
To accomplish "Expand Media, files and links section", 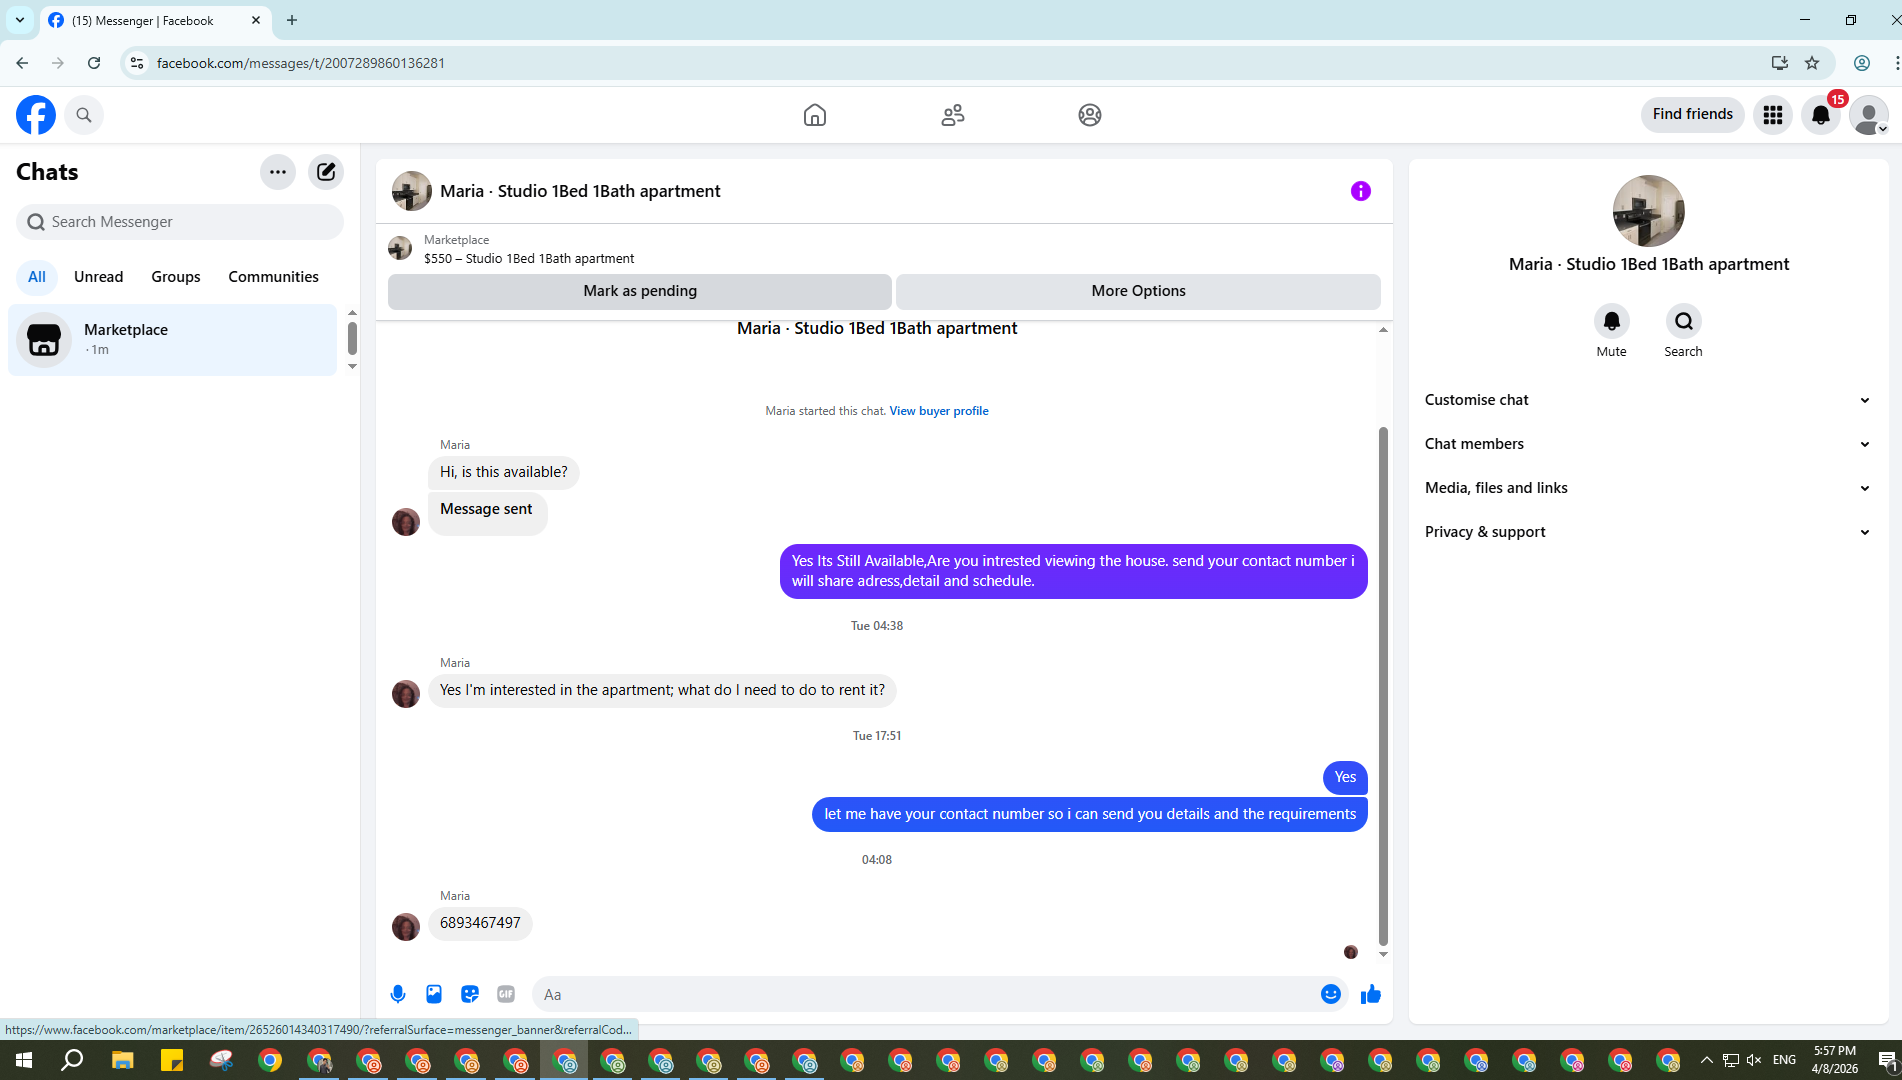I will 1649,488.
